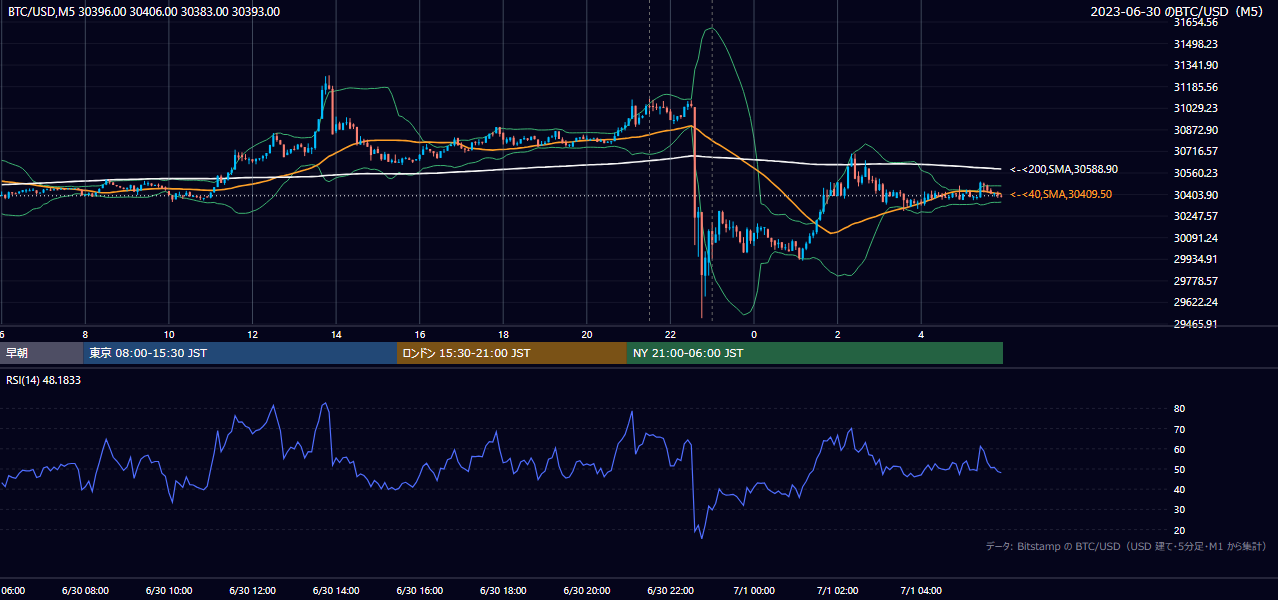Click the 30872.90 price axis label
This screenshot has height=600, width=1278.
pyautogui.click(x=1195, y=130)
